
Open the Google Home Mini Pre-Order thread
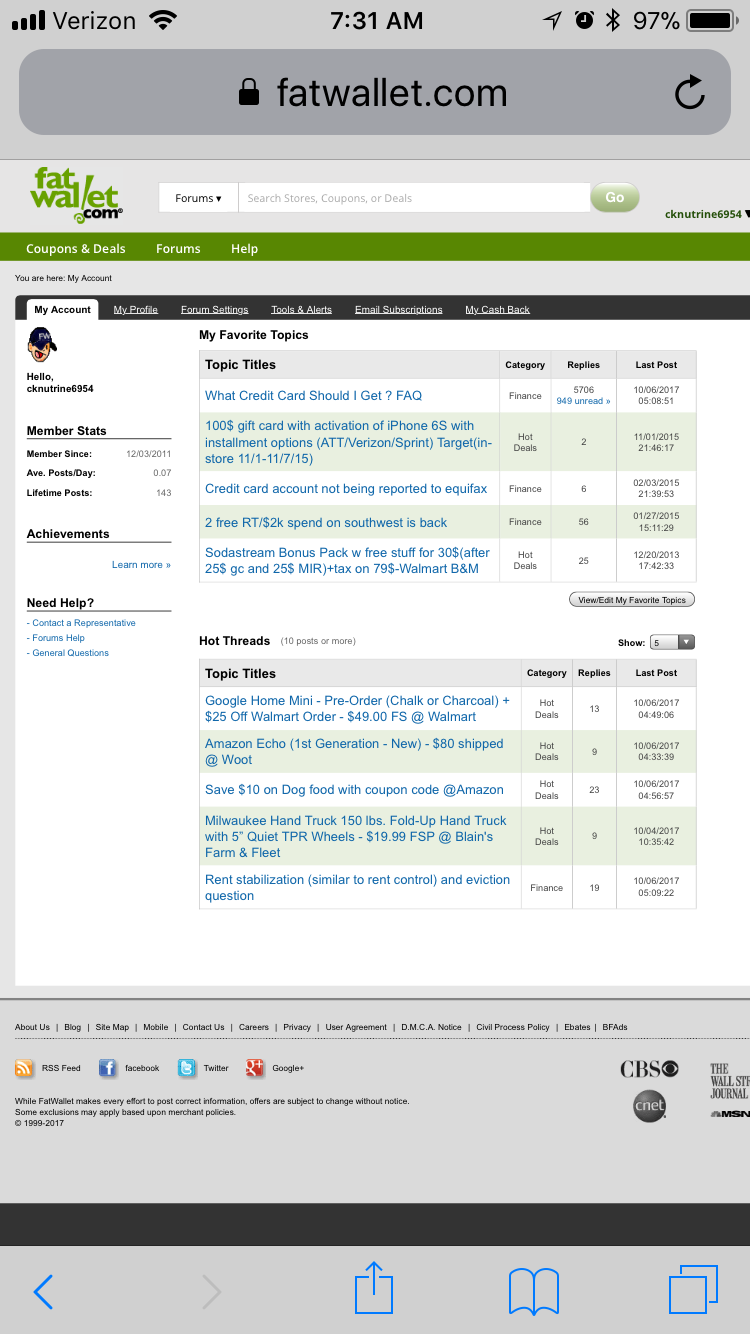click(x=357, y=709)
